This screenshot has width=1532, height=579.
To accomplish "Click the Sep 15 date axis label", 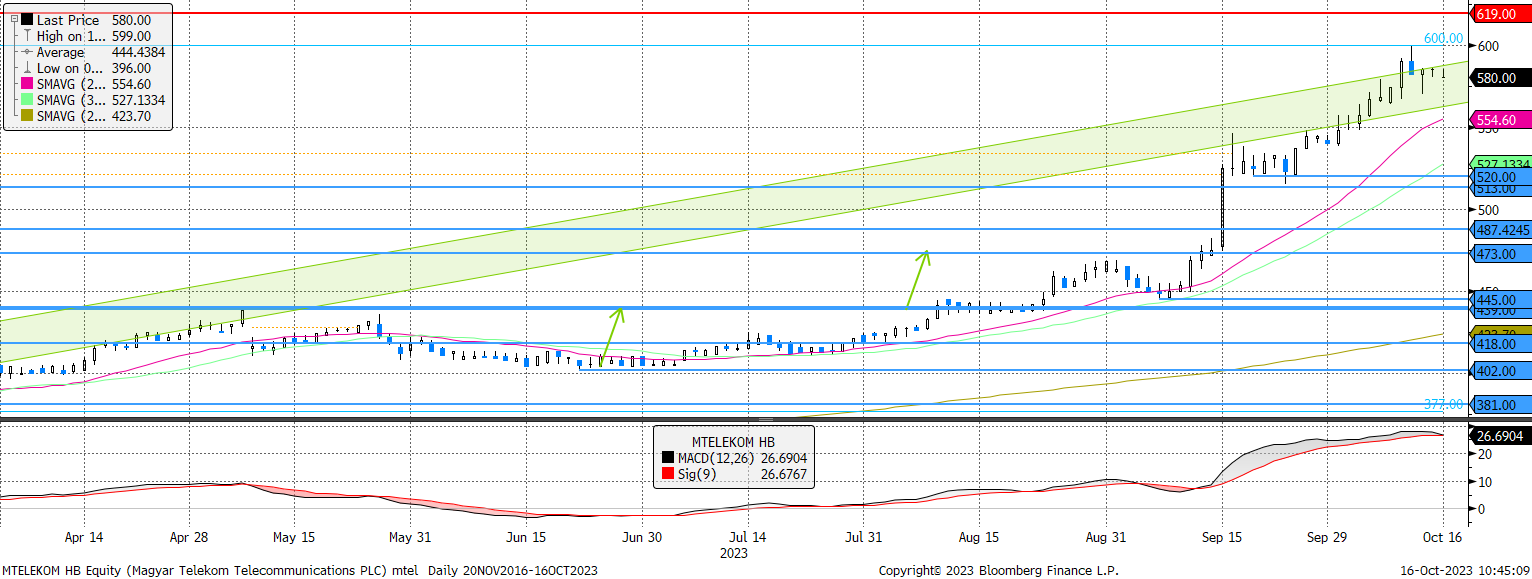I will [x=1222, y=537].
